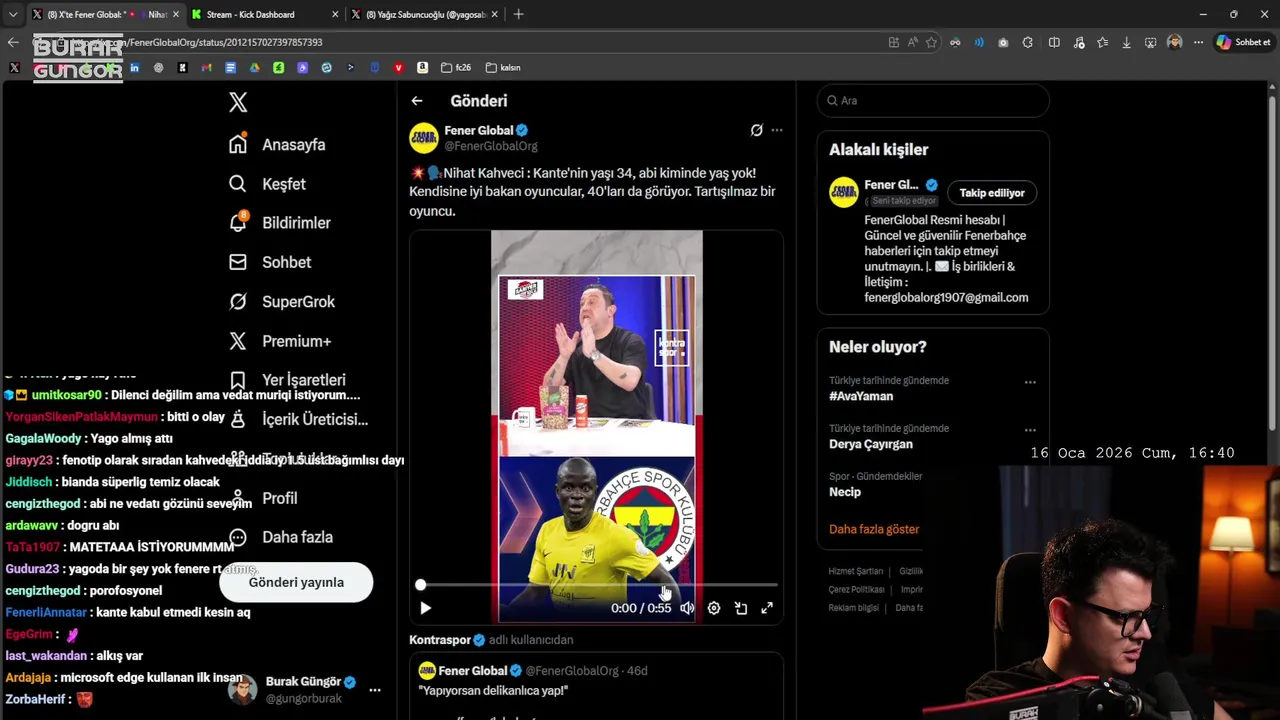Open the fc26 bookmarks folder
The height and width of the screenshot is (720, 1280).
[456, 68]
